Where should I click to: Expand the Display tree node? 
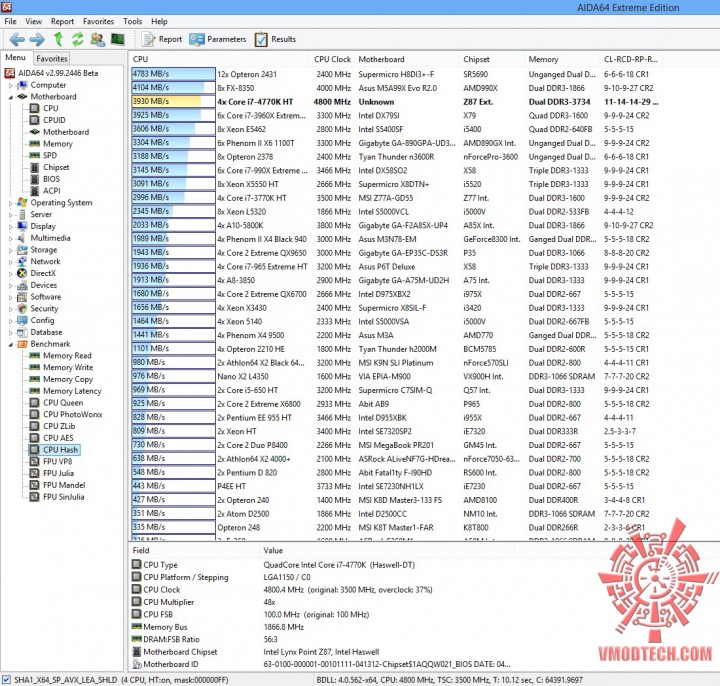coord(11,226)
